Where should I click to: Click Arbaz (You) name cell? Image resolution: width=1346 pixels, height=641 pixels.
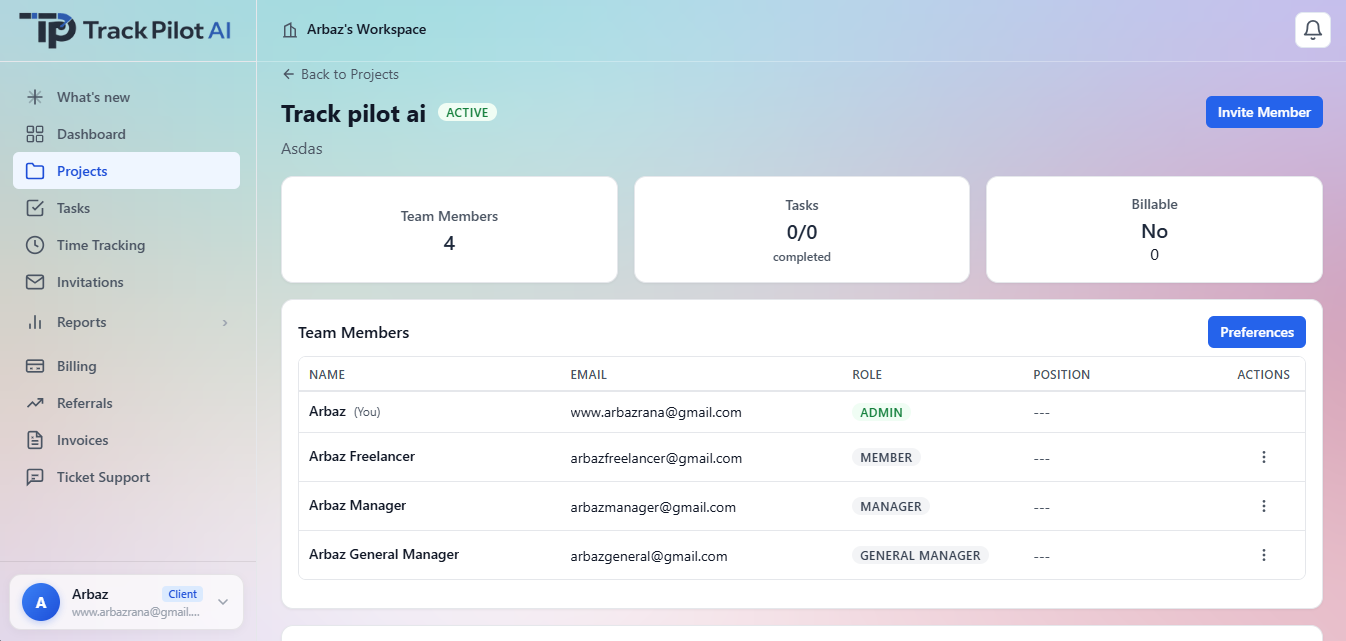345,411
